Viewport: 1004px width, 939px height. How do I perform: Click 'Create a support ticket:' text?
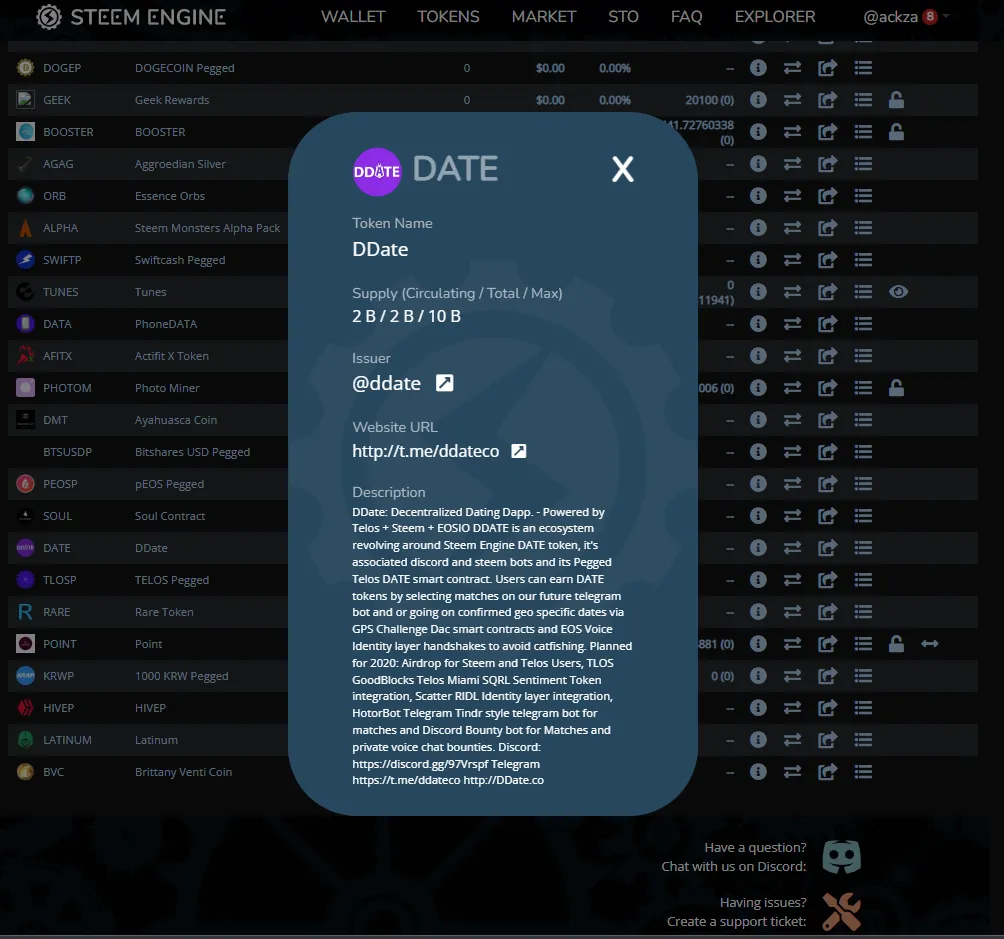736,922
